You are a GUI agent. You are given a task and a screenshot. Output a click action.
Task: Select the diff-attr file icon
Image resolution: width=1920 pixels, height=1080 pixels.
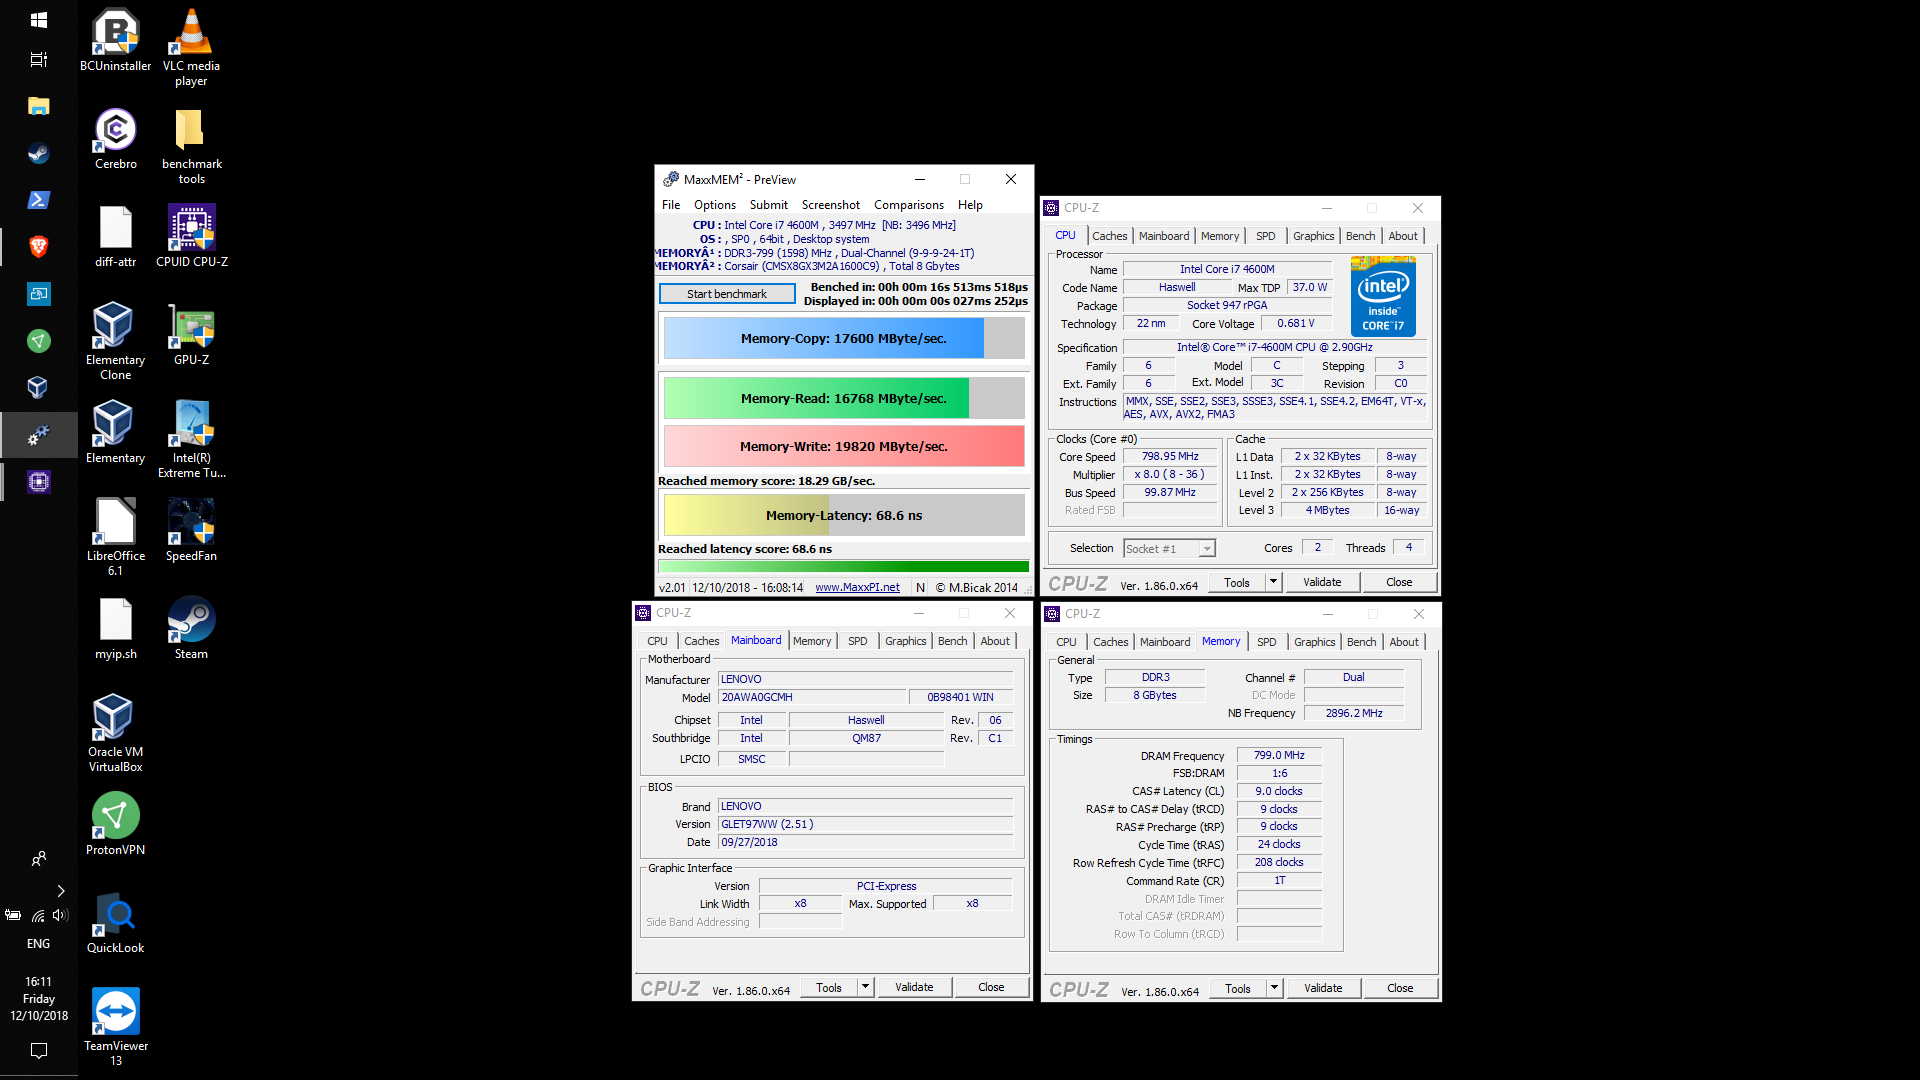115,236
